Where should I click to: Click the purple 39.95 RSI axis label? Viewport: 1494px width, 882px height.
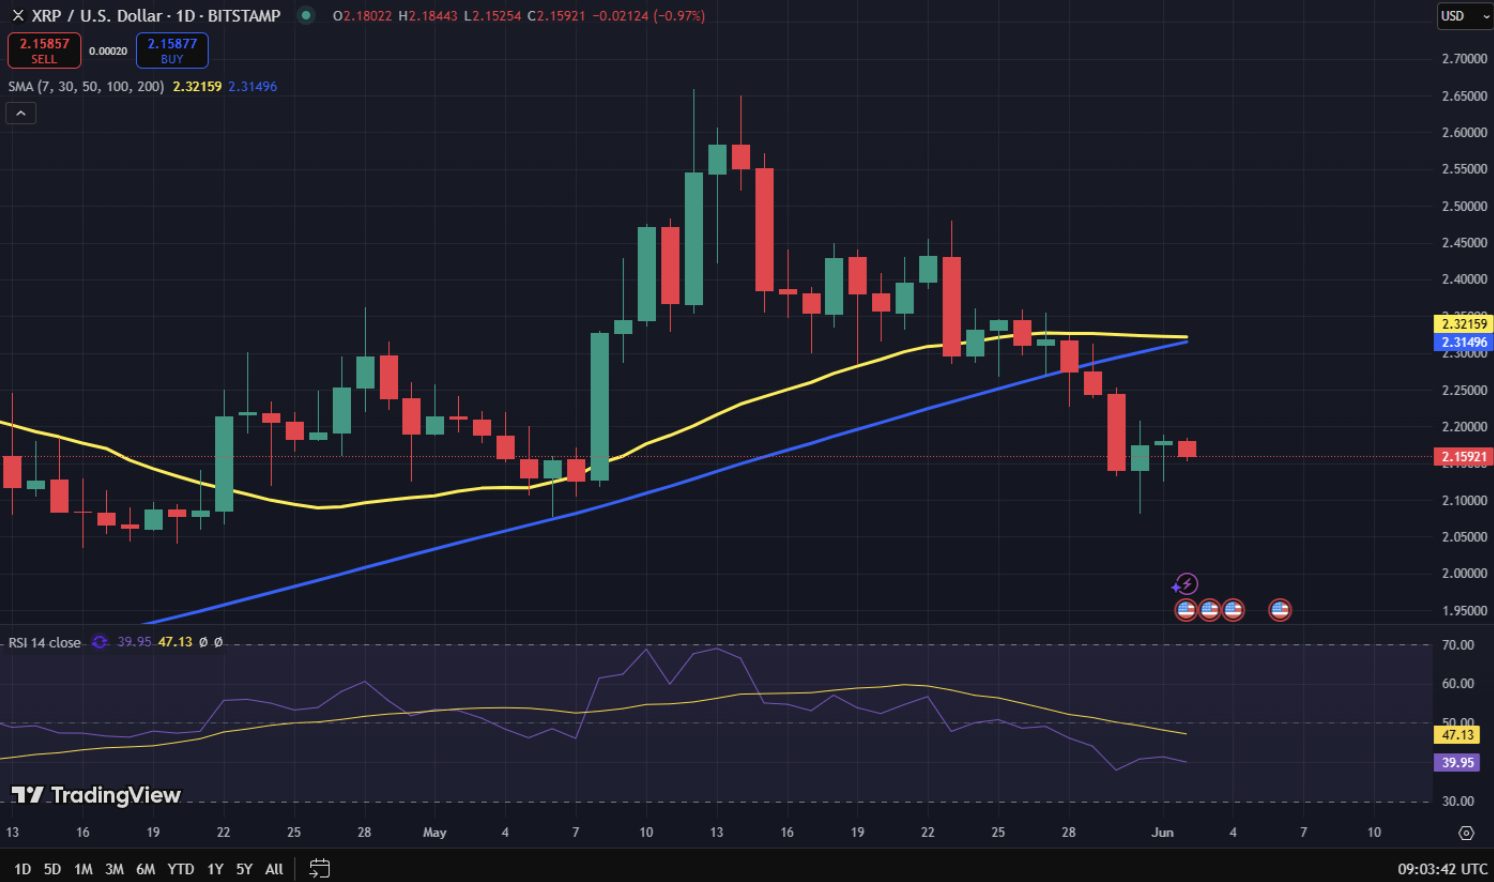[1457, 762]
